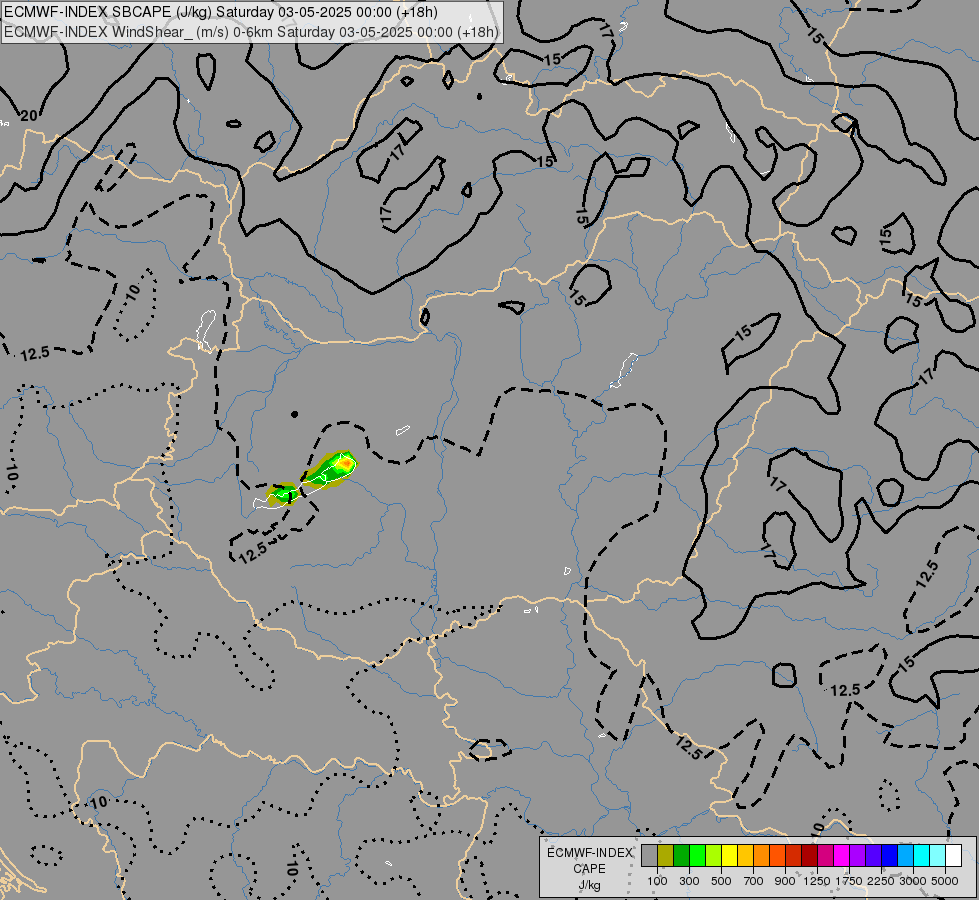
Task: Select the dark green CAPE legend swatch
Action: (x=681, y=855)
